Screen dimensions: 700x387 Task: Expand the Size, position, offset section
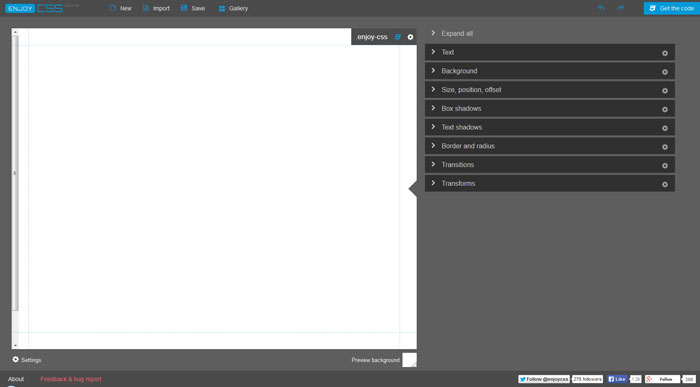pos(550,90)
